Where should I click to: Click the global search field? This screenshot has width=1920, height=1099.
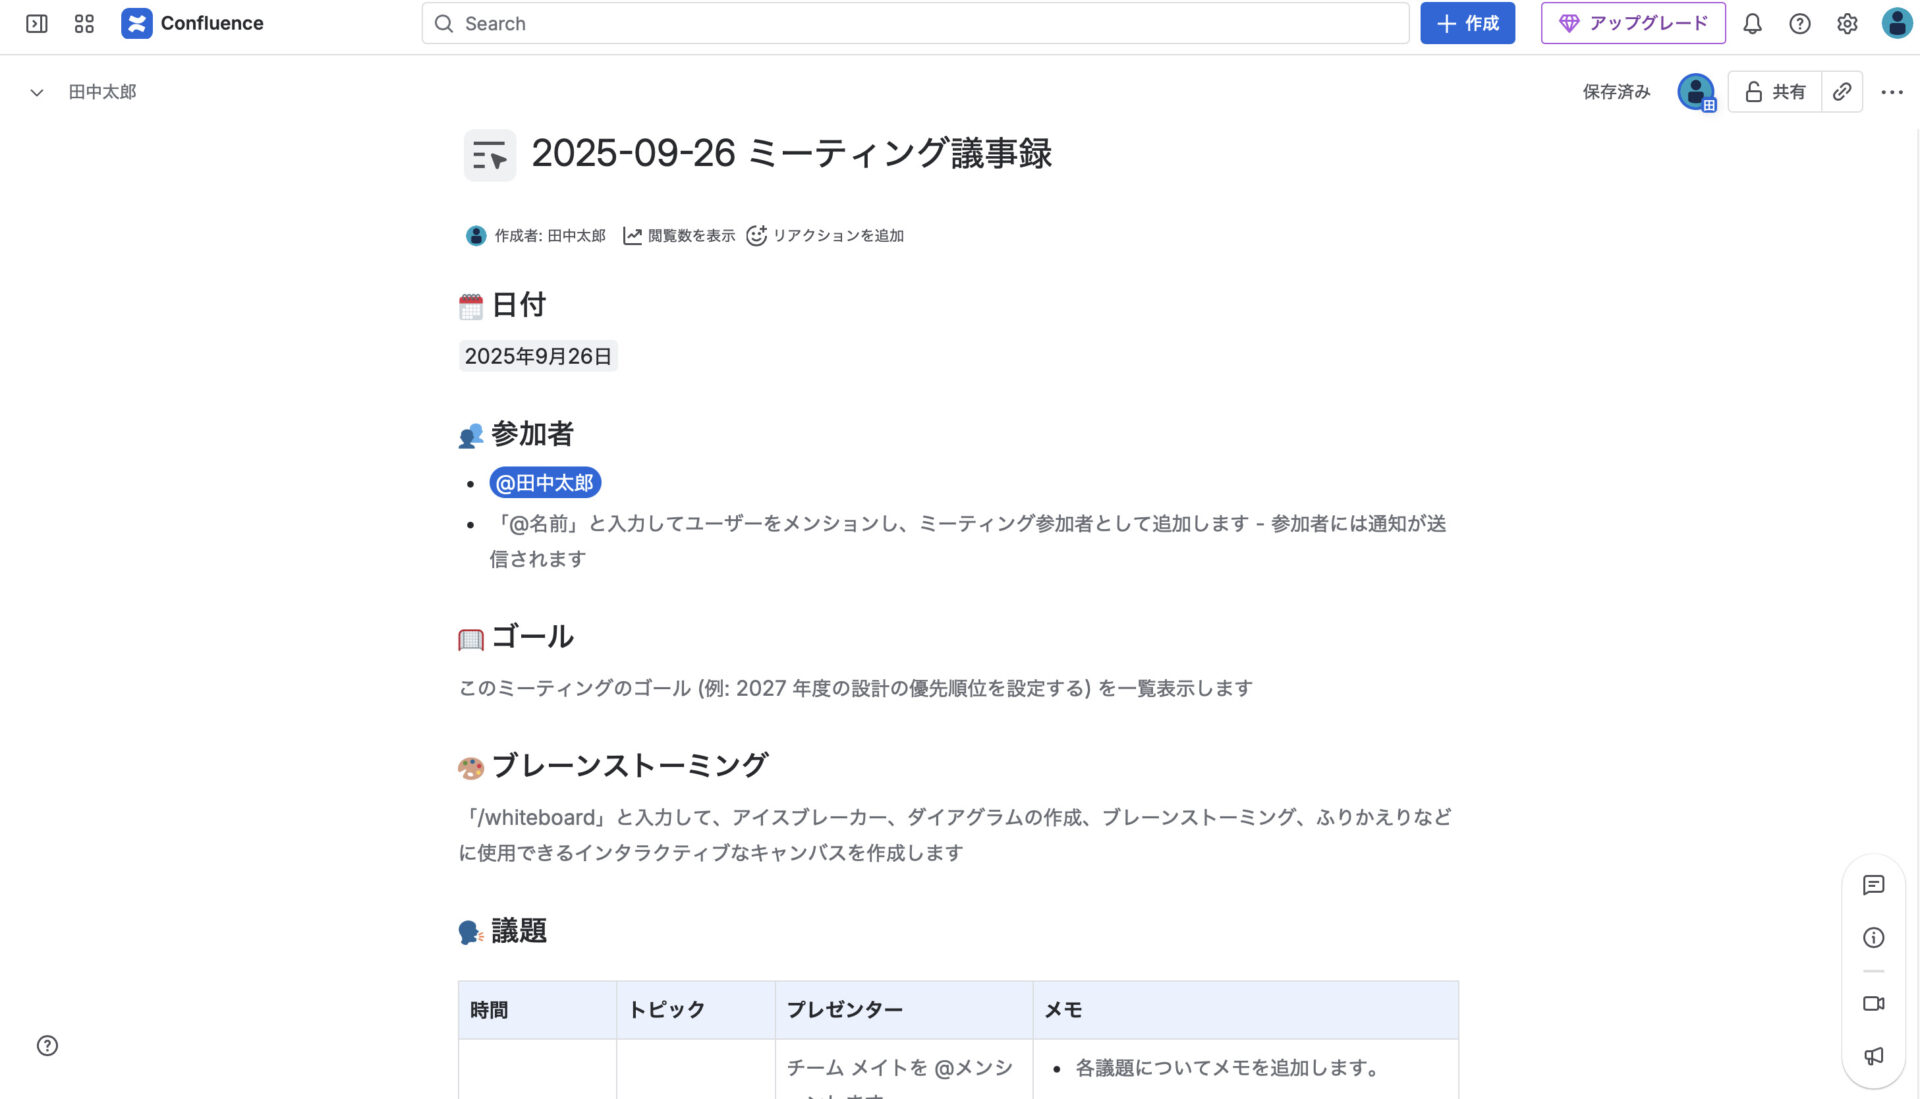coord(914,23)
